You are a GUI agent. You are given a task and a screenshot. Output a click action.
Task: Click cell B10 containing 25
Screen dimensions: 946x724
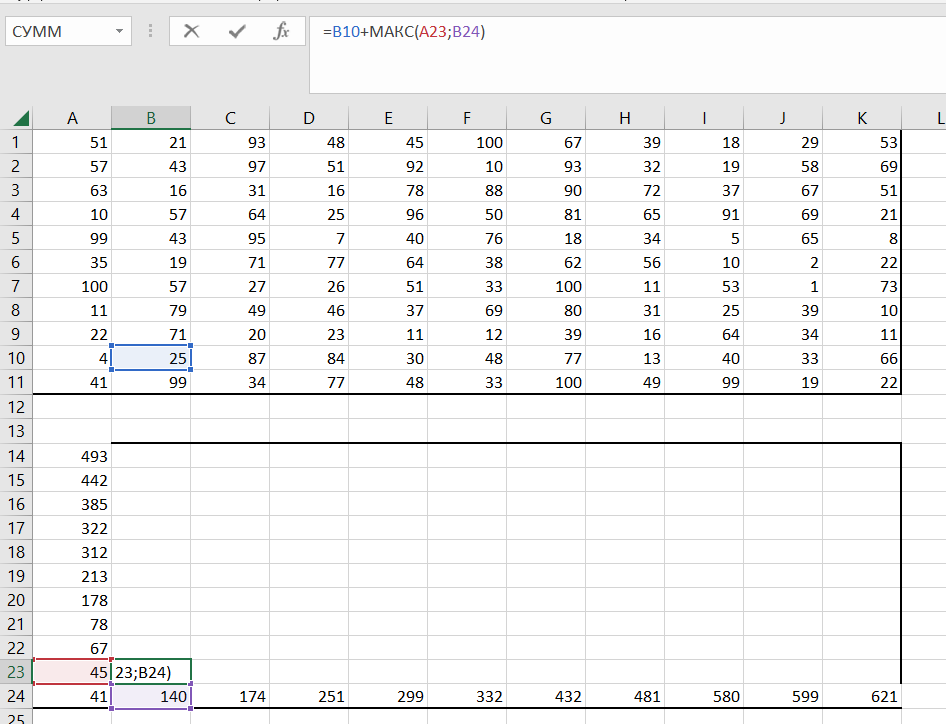pyautogui.click(x=151, y=358)
